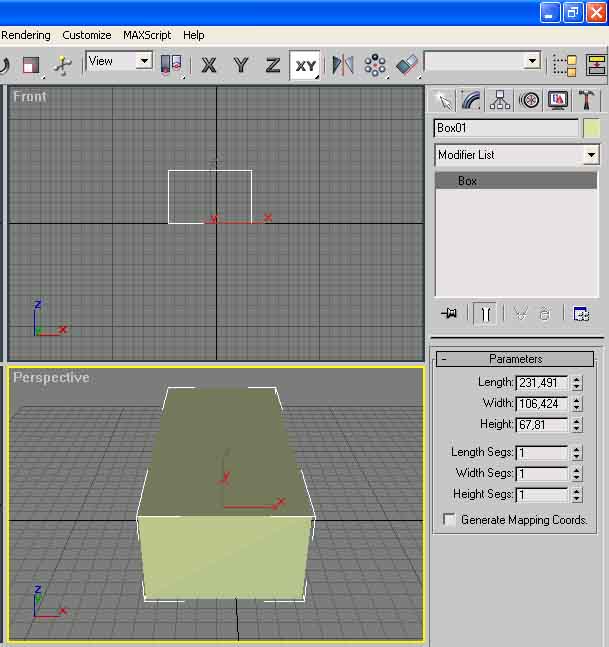This screenshot has width=609, height=647.
Task: Open the Display panel tab
Action: pos(558,100)
